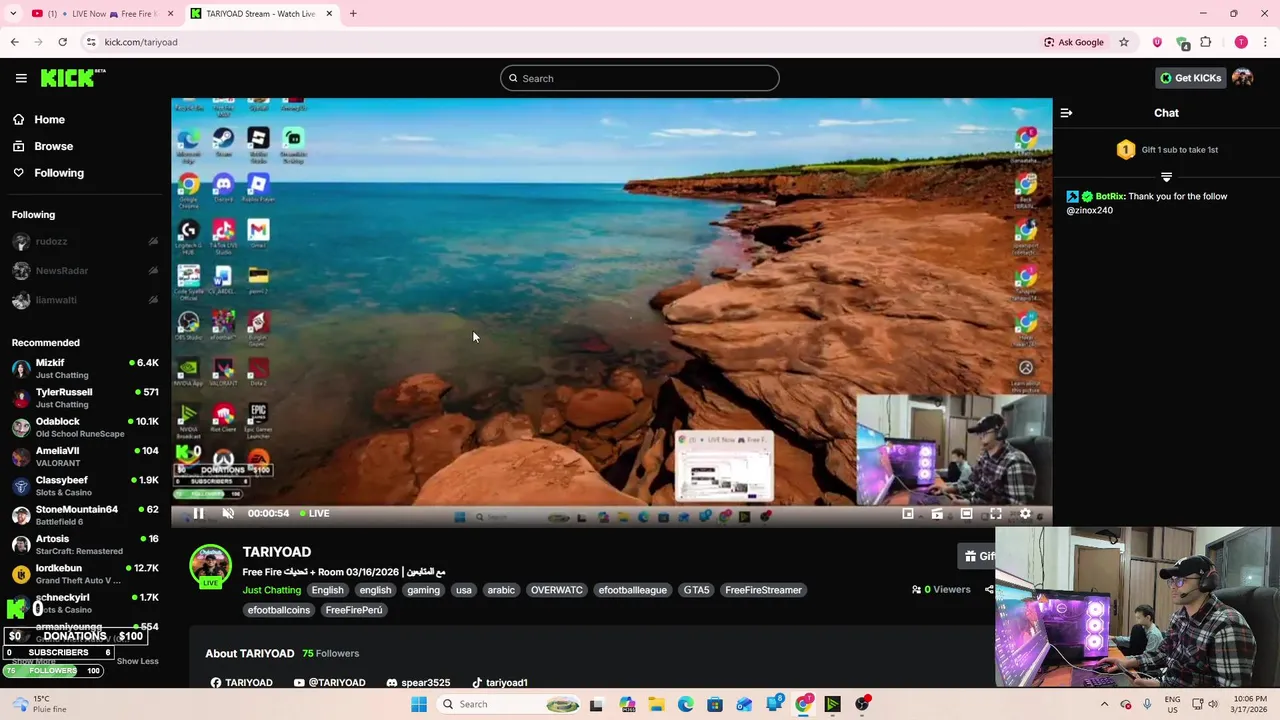
Task: Open TylerRussell recommended channel
Action: pos(85,398)
